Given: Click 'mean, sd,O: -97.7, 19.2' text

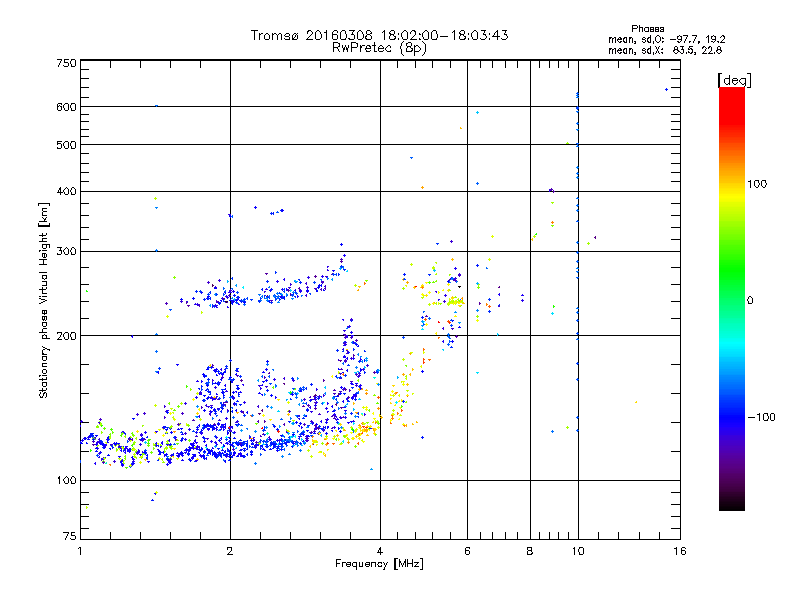Looking at the screenshot, I should [666, 39].
